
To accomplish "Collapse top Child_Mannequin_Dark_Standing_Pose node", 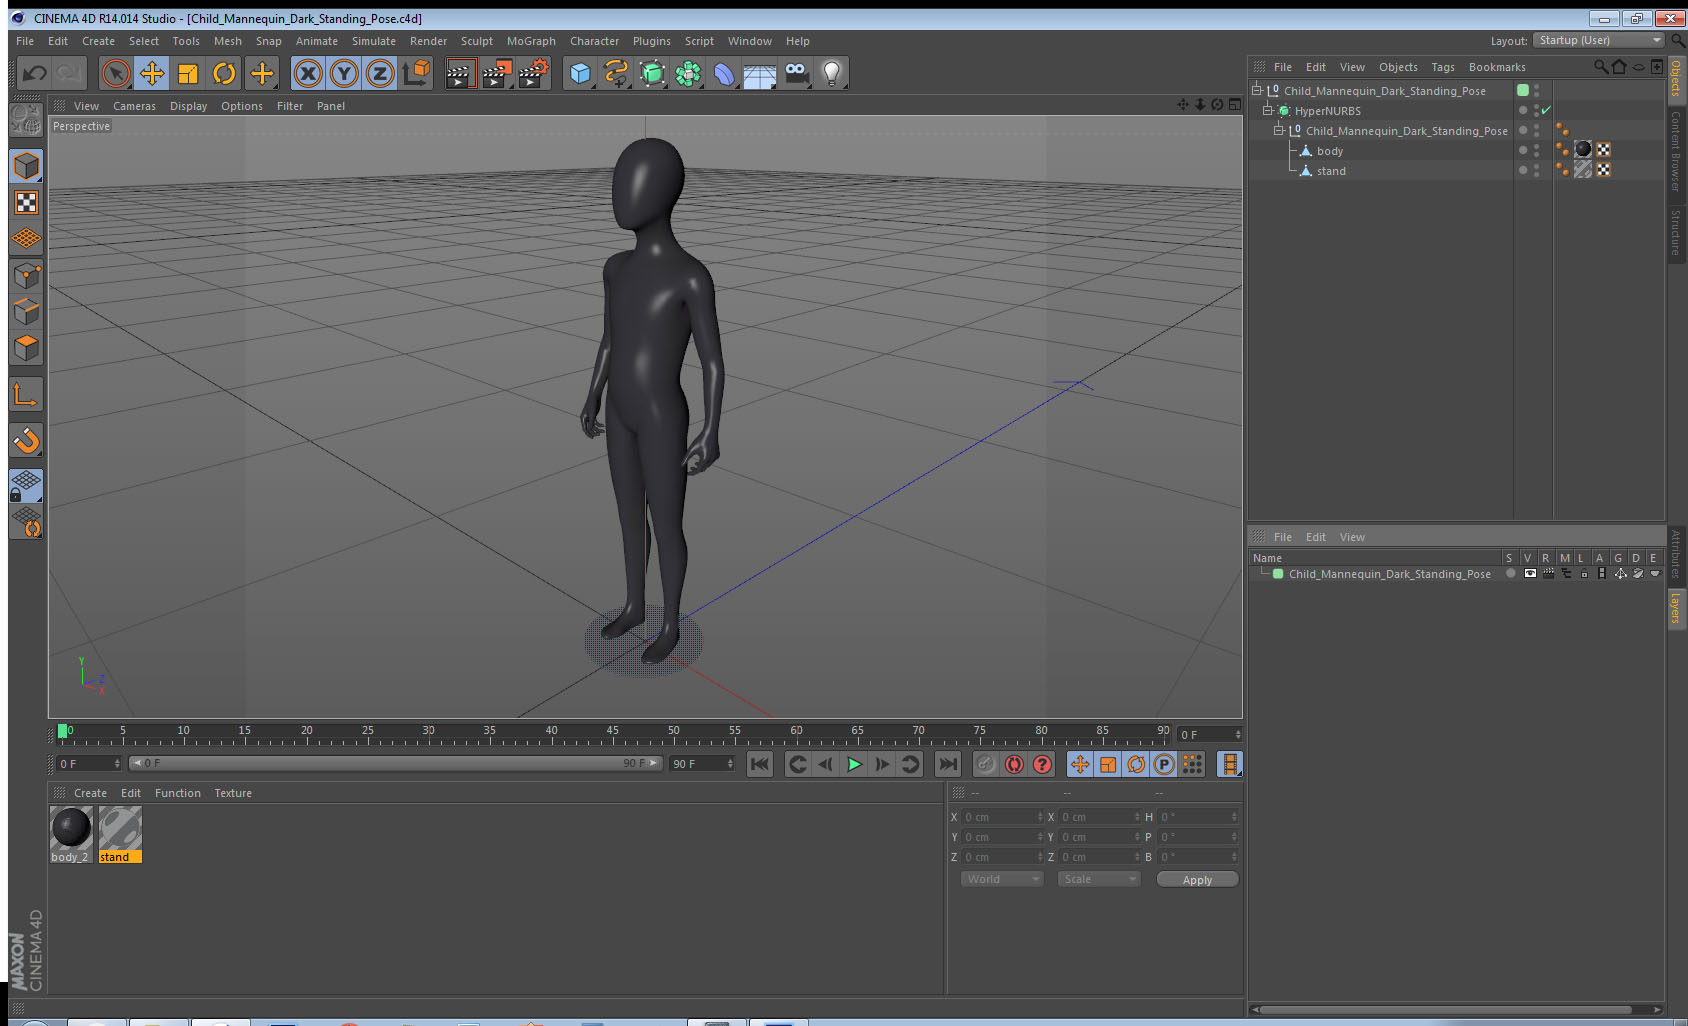I will [x=1256, y=90].
